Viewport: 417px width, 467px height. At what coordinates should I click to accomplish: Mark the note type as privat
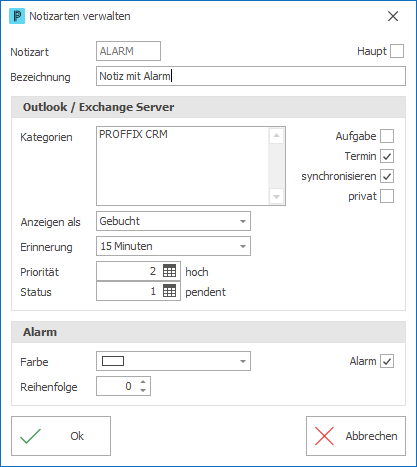[x=387, y=196]
